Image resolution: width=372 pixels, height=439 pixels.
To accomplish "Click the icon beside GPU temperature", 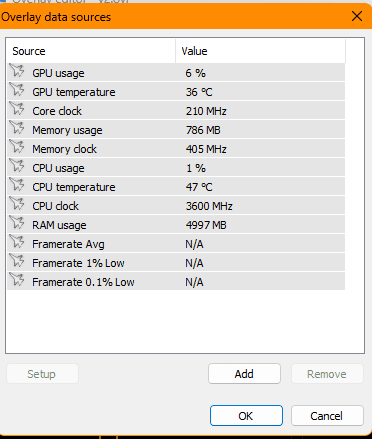I will point(17,90).
